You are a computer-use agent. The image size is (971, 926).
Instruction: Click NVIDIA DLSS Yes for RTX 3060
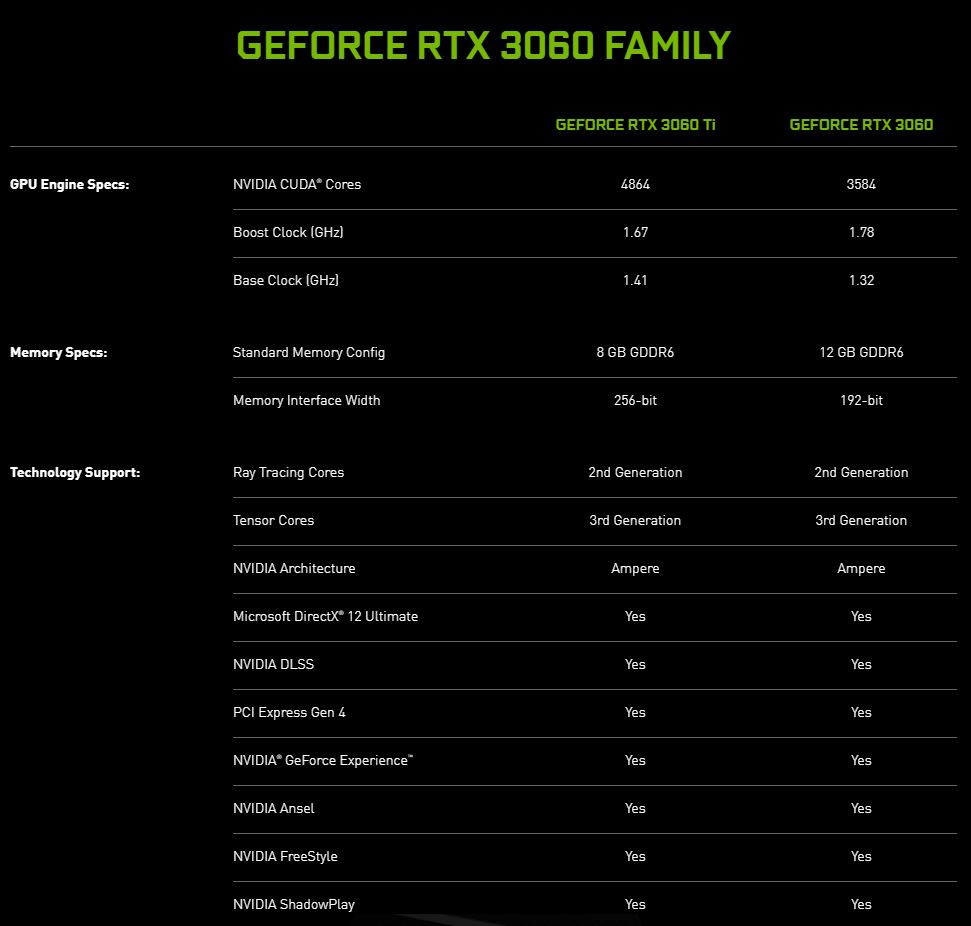861,664
